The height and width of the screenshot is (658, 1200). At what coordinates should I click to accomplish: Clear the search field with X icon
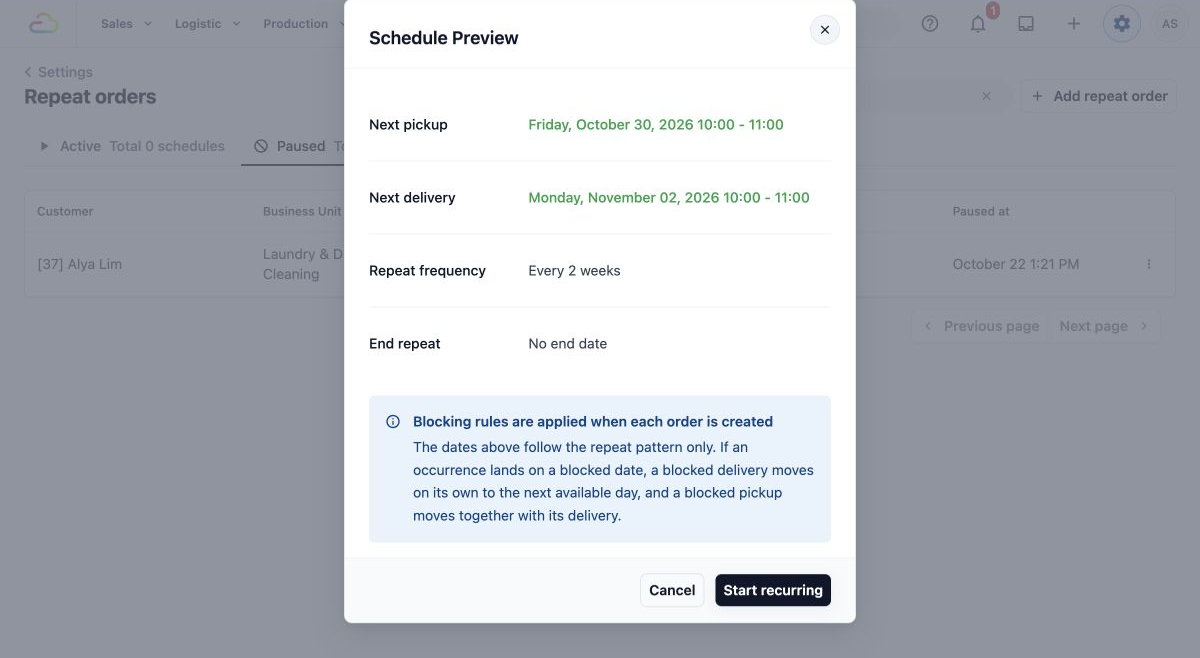986,96
